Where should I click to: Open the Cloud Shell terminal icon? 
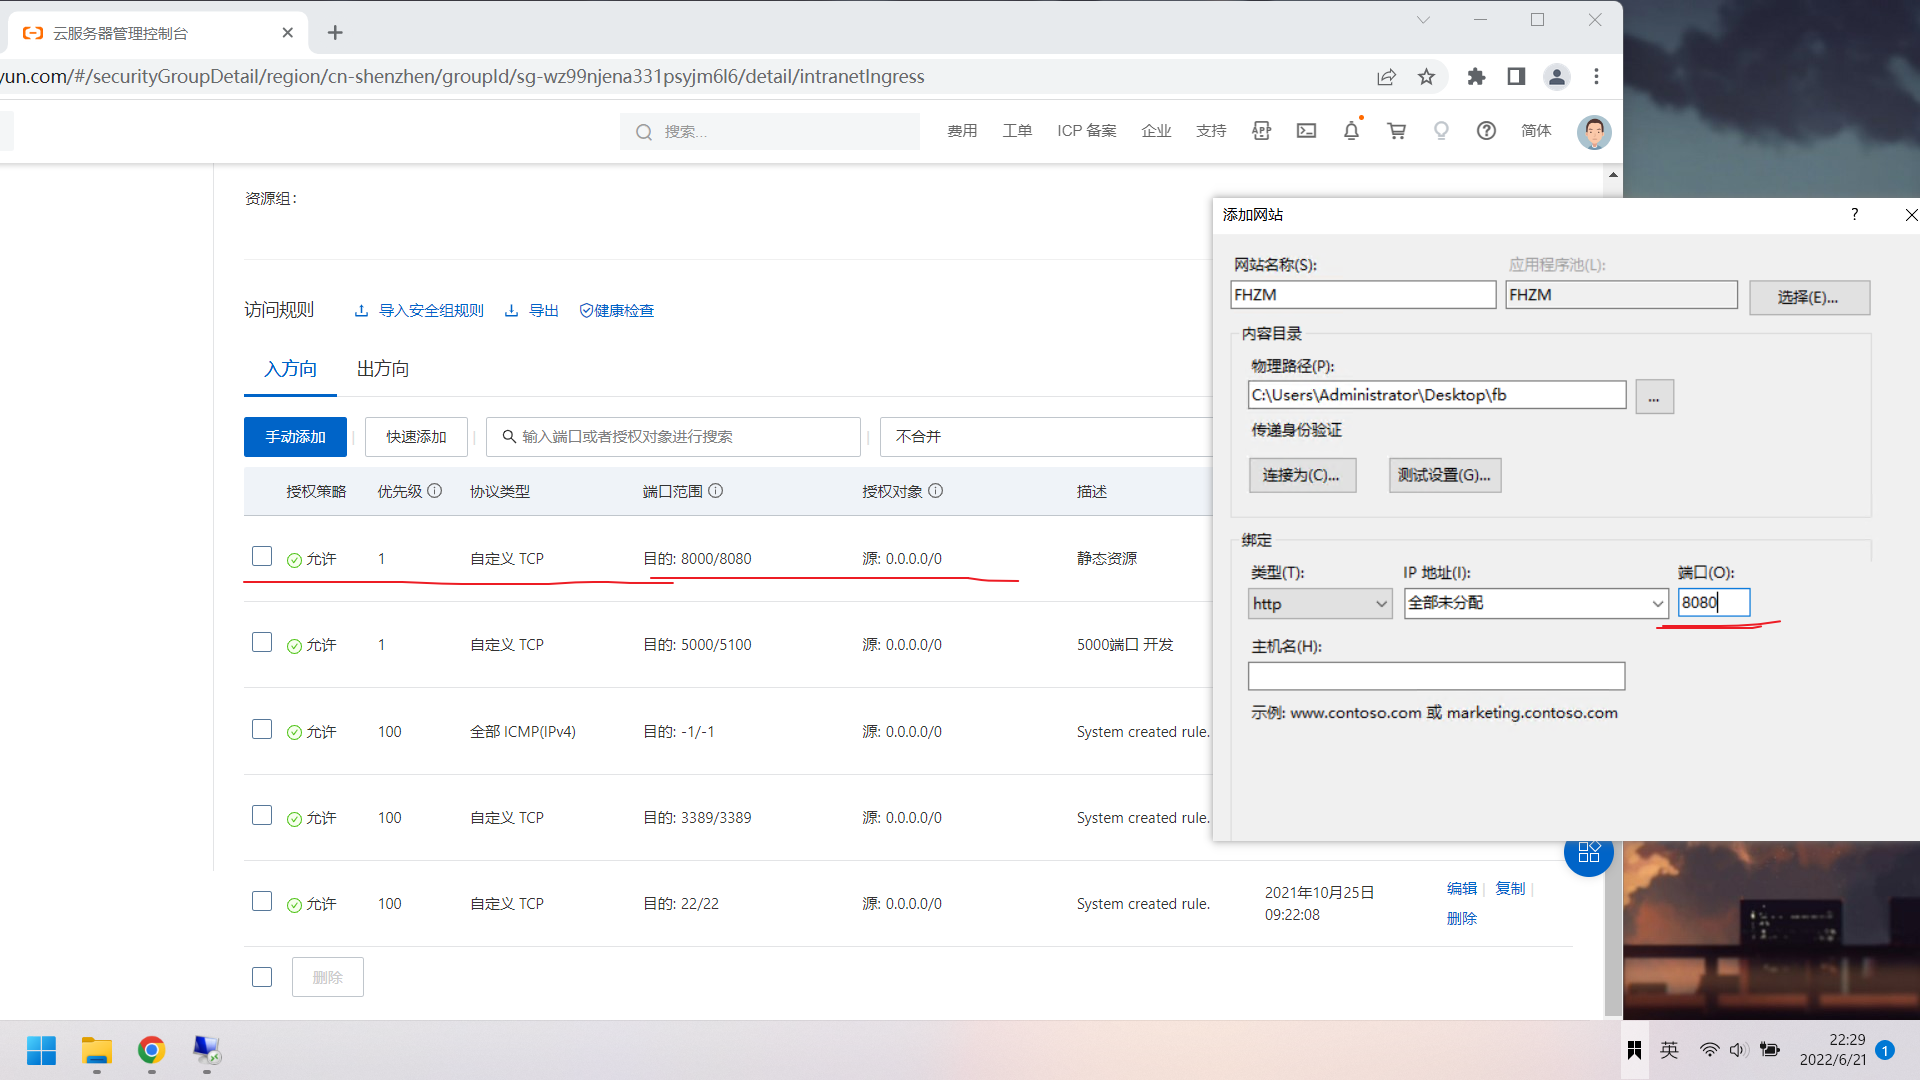(1306, 131)
